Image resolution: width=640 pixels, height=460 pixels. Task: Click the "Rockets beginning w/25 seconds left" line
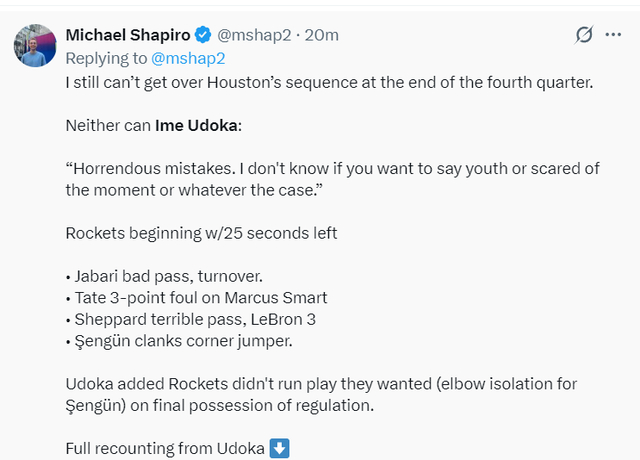click(x=201, y=233)
